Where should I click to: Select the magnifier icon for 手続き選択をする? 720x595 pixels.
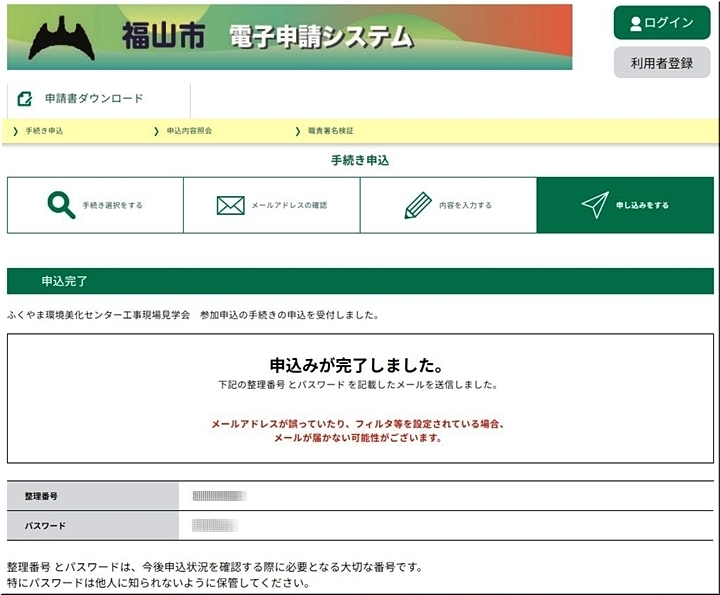61,205
